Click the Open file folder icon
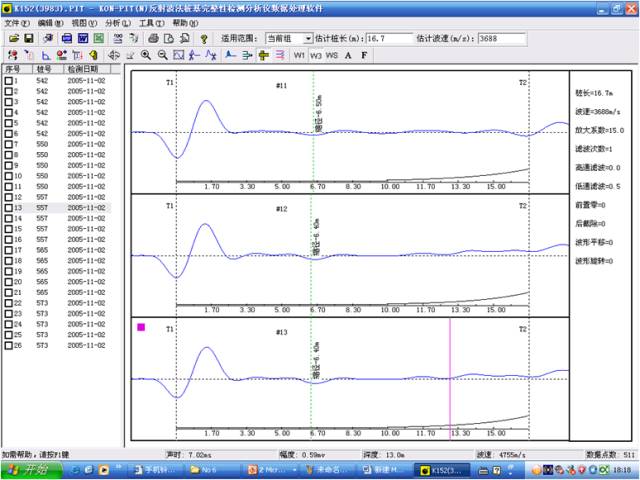The height and width of the screenshot is (480, 640). 12,38
